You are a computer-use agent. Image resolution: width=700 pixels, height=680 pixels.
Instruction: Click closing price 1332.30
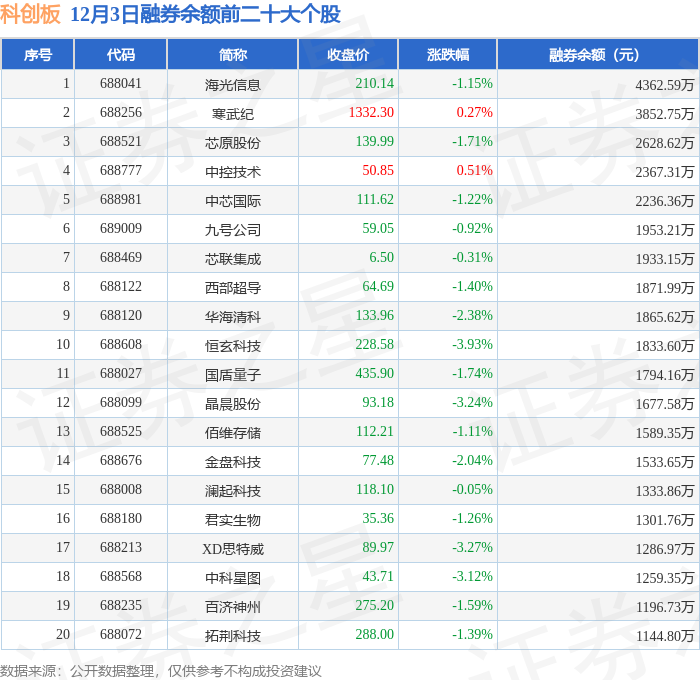371,113
